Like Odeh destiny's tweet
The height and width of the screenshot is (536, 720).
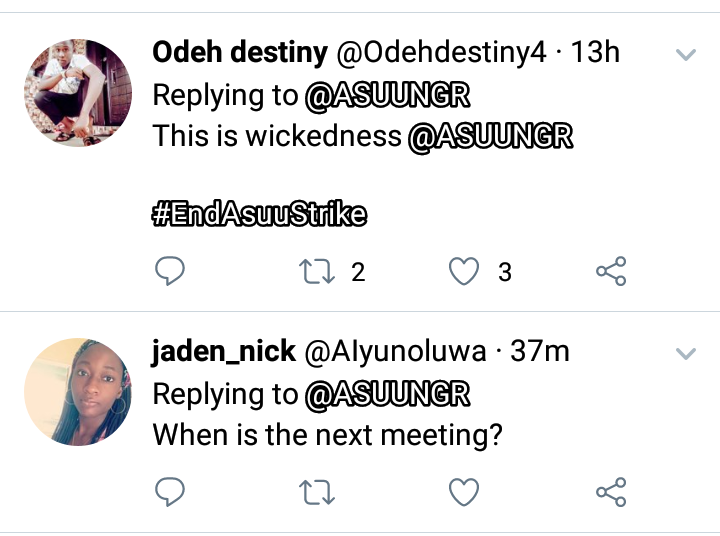click(x=463, y=270)
